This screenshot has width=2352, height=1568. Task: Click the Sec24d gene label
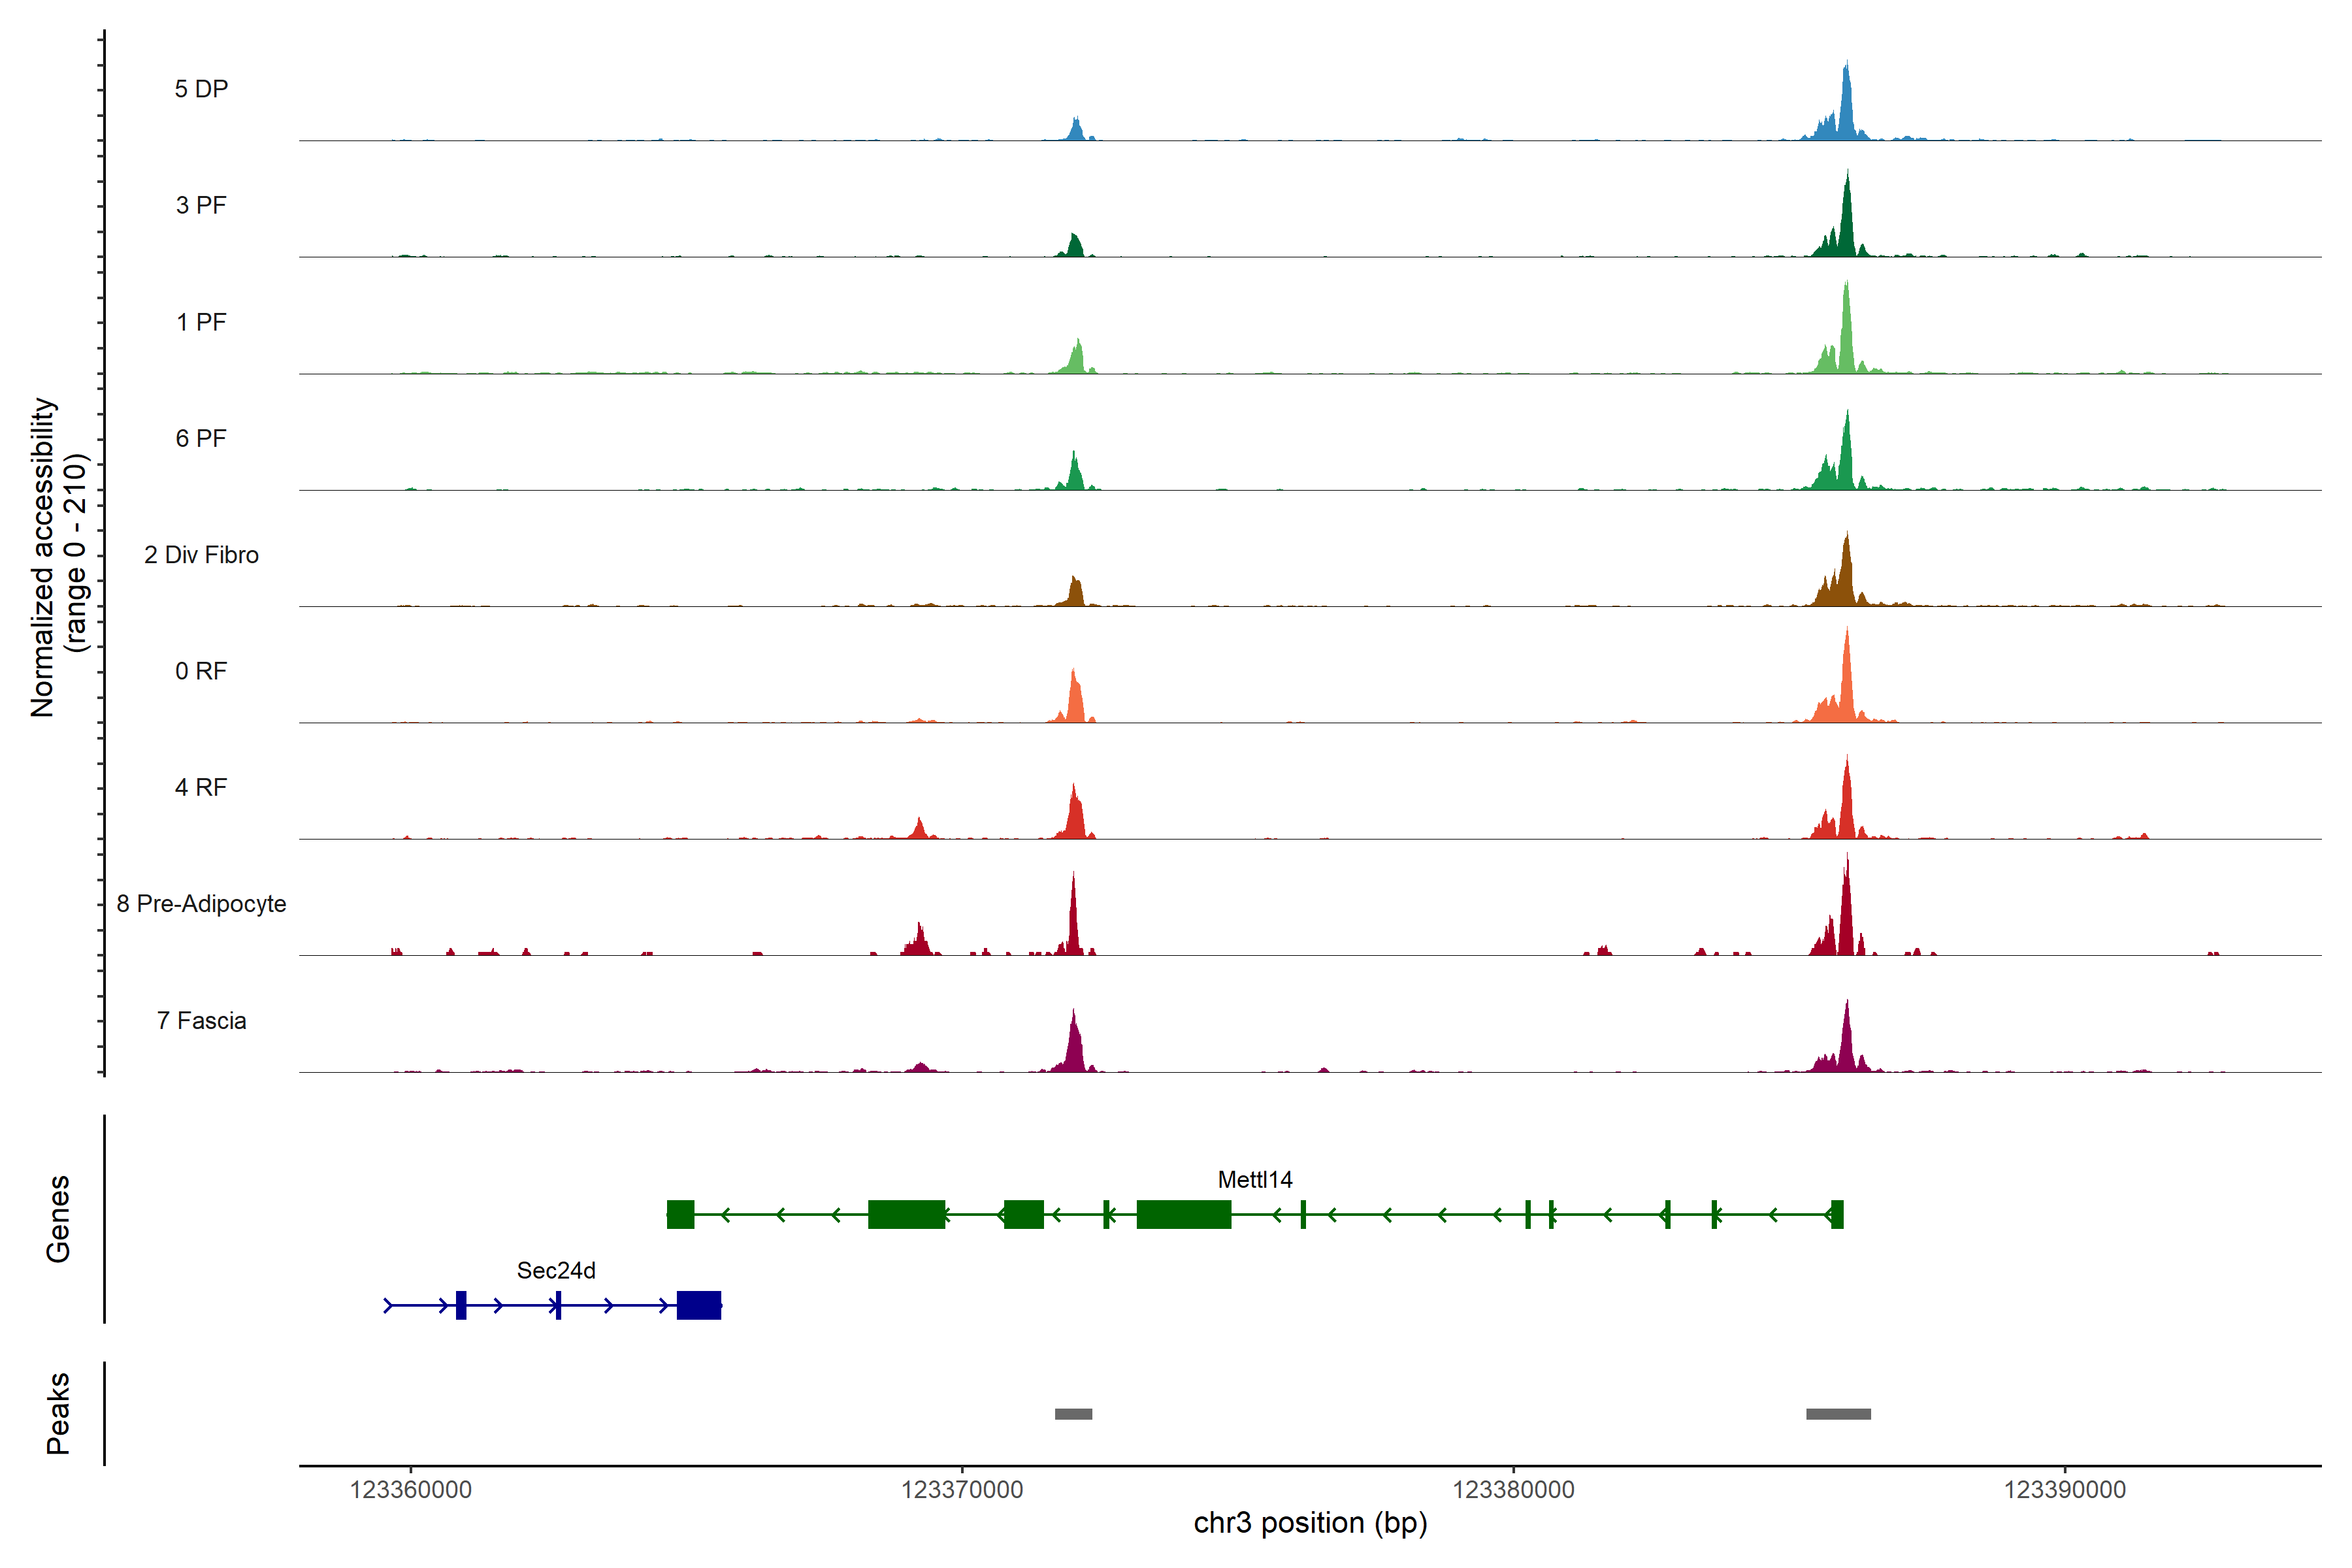tap(556, 1270)
